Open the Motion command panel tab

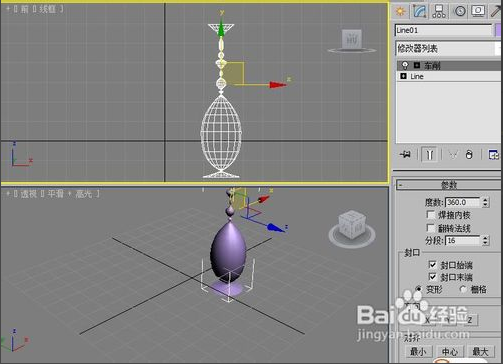pyautogui.click(x=460, y=11)
